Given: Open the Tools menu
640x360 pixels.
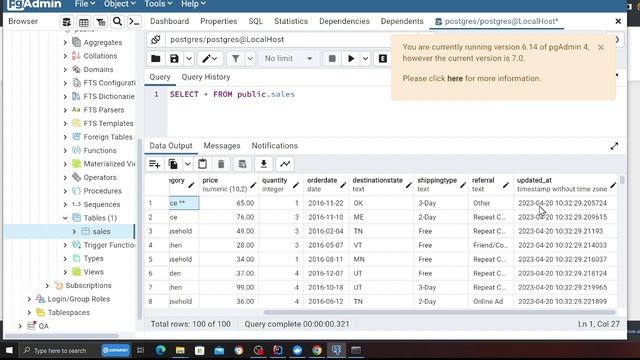Looking at the screenshot, I should pyautogui.click(x=158, y=4).
